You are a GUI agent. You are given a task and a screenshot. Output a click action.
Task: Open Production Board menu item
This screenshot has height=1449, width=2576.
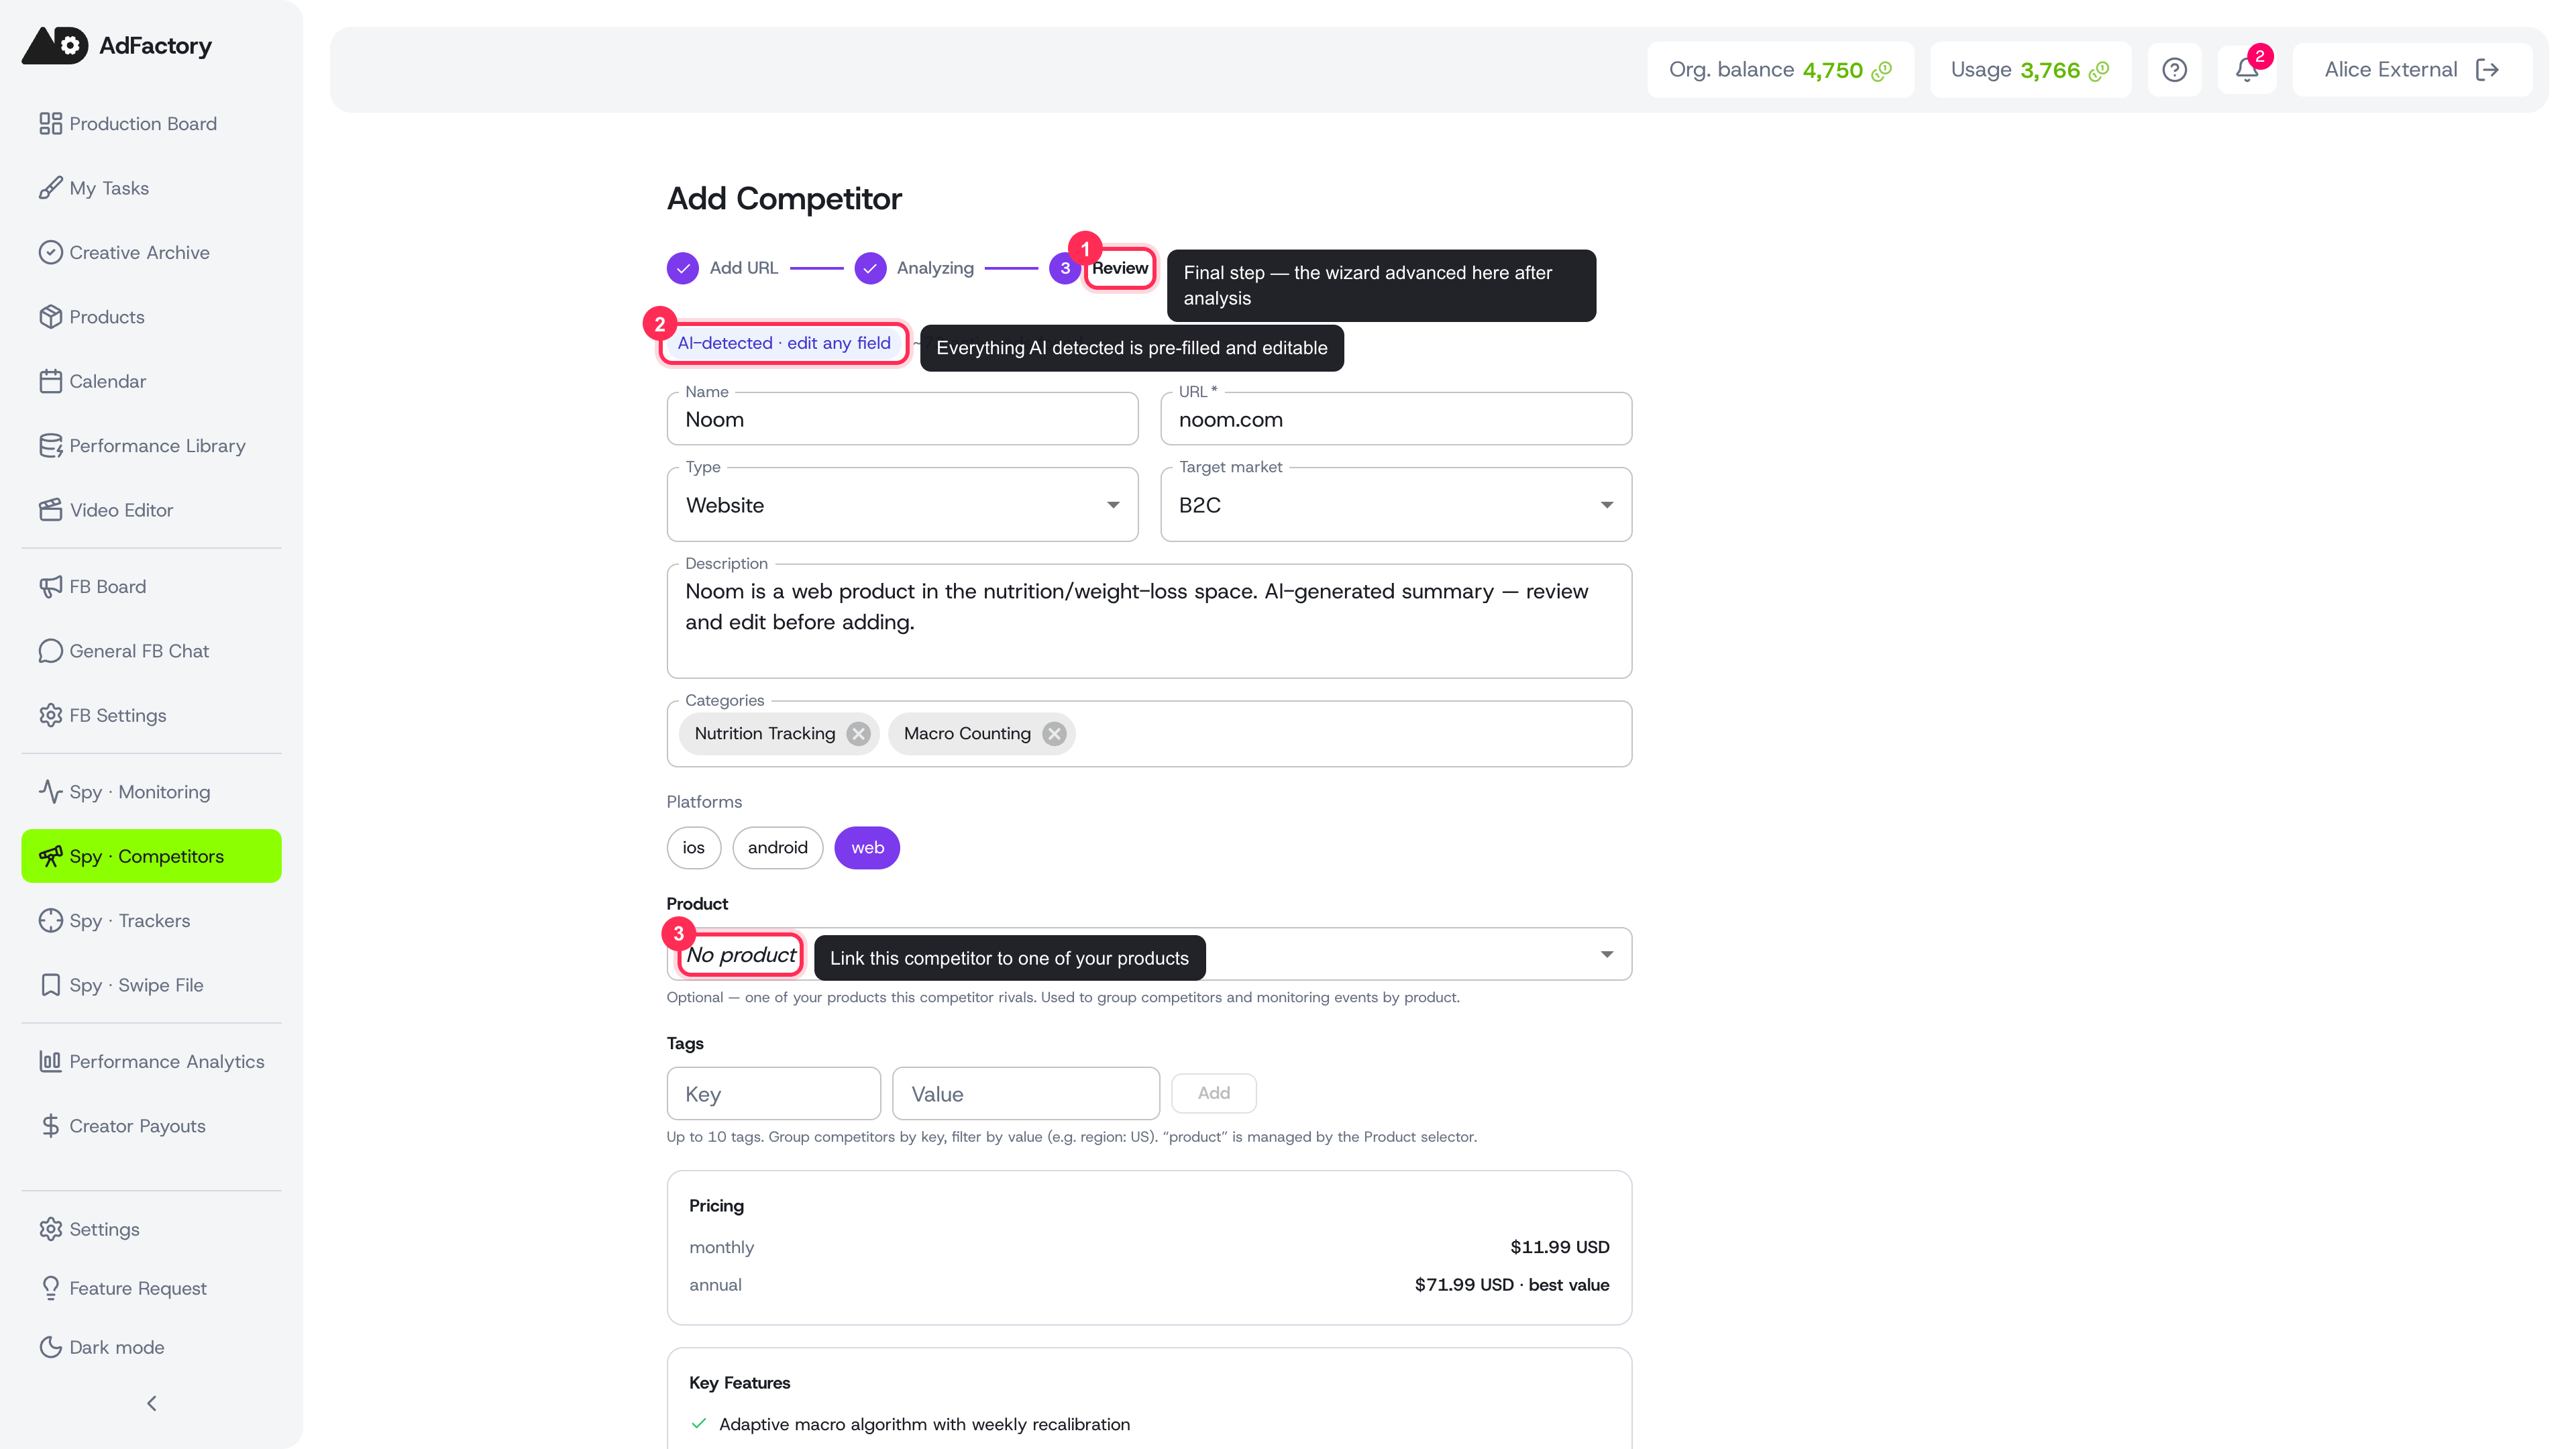coord(151,124)
